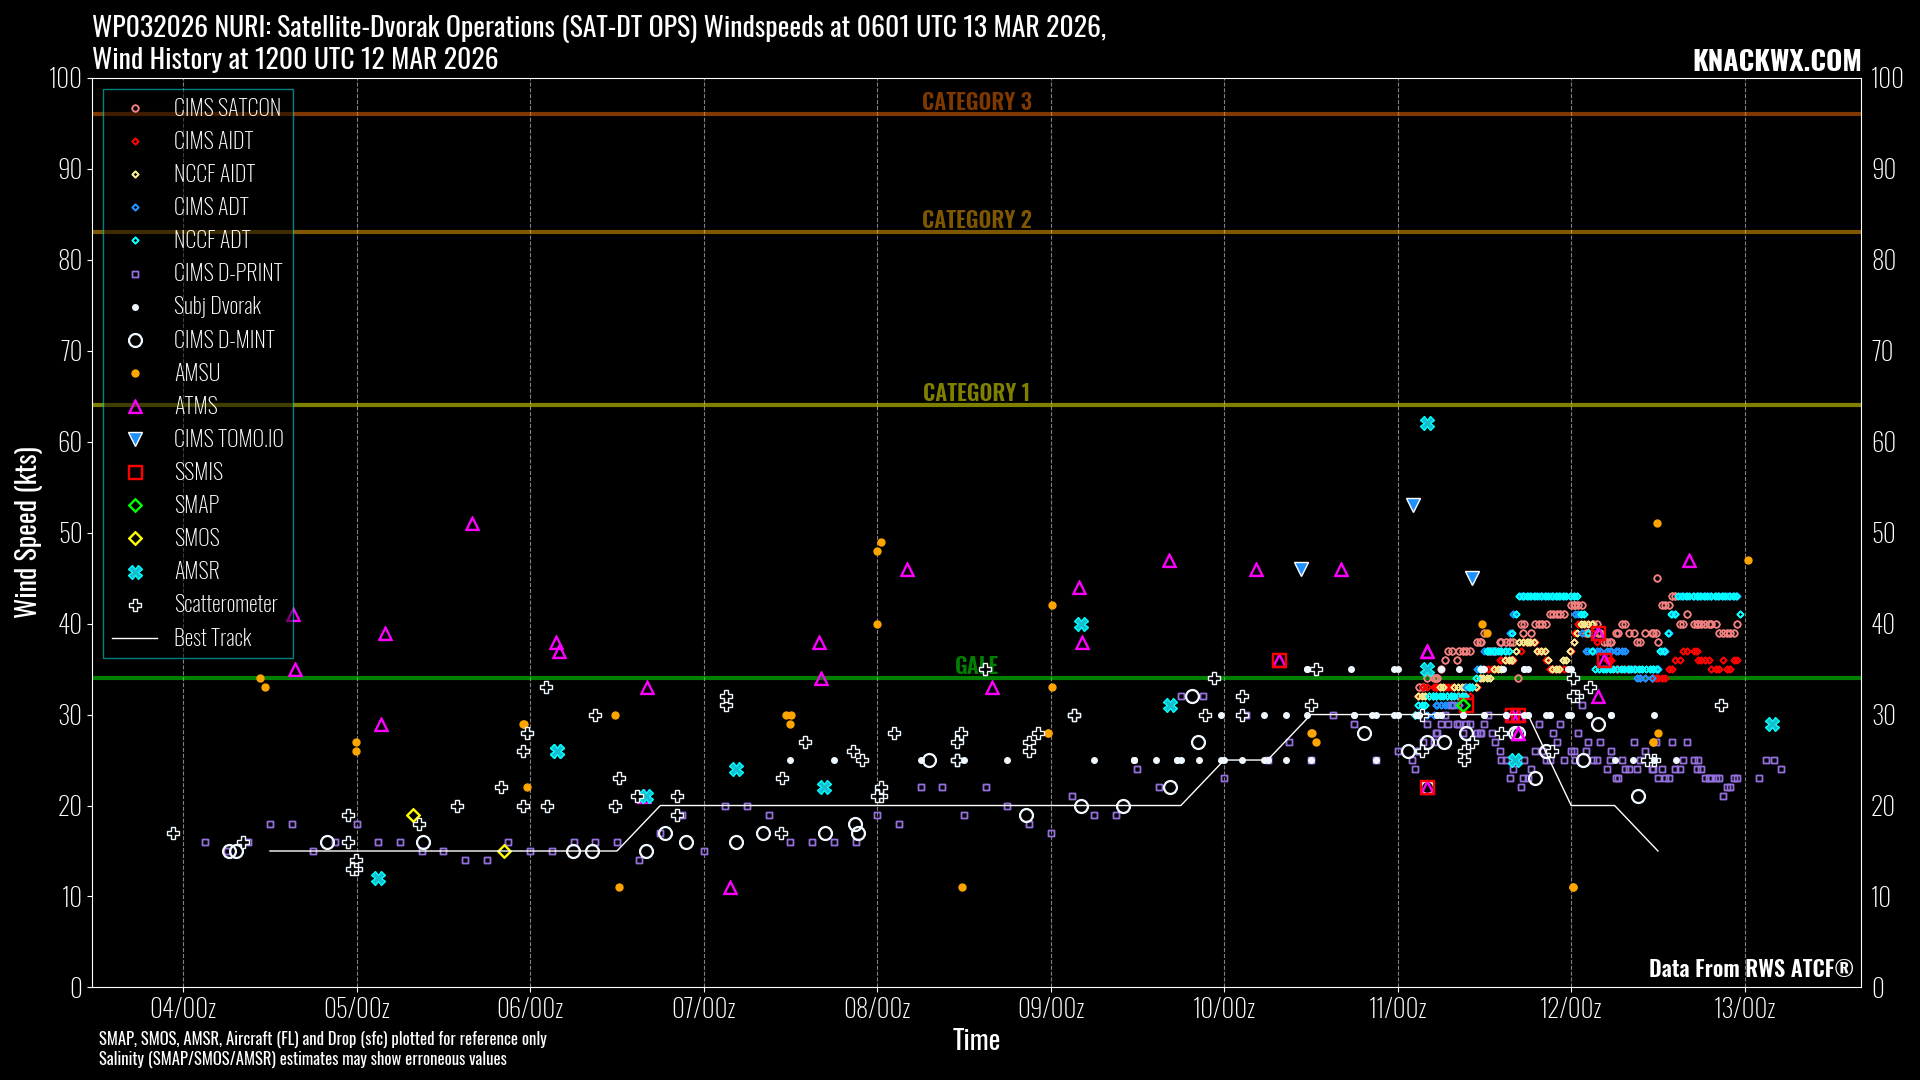Click the CATEGORY 1 threshold label
The height and width of the screenshot is (1080, 1920).
point(976,392)
